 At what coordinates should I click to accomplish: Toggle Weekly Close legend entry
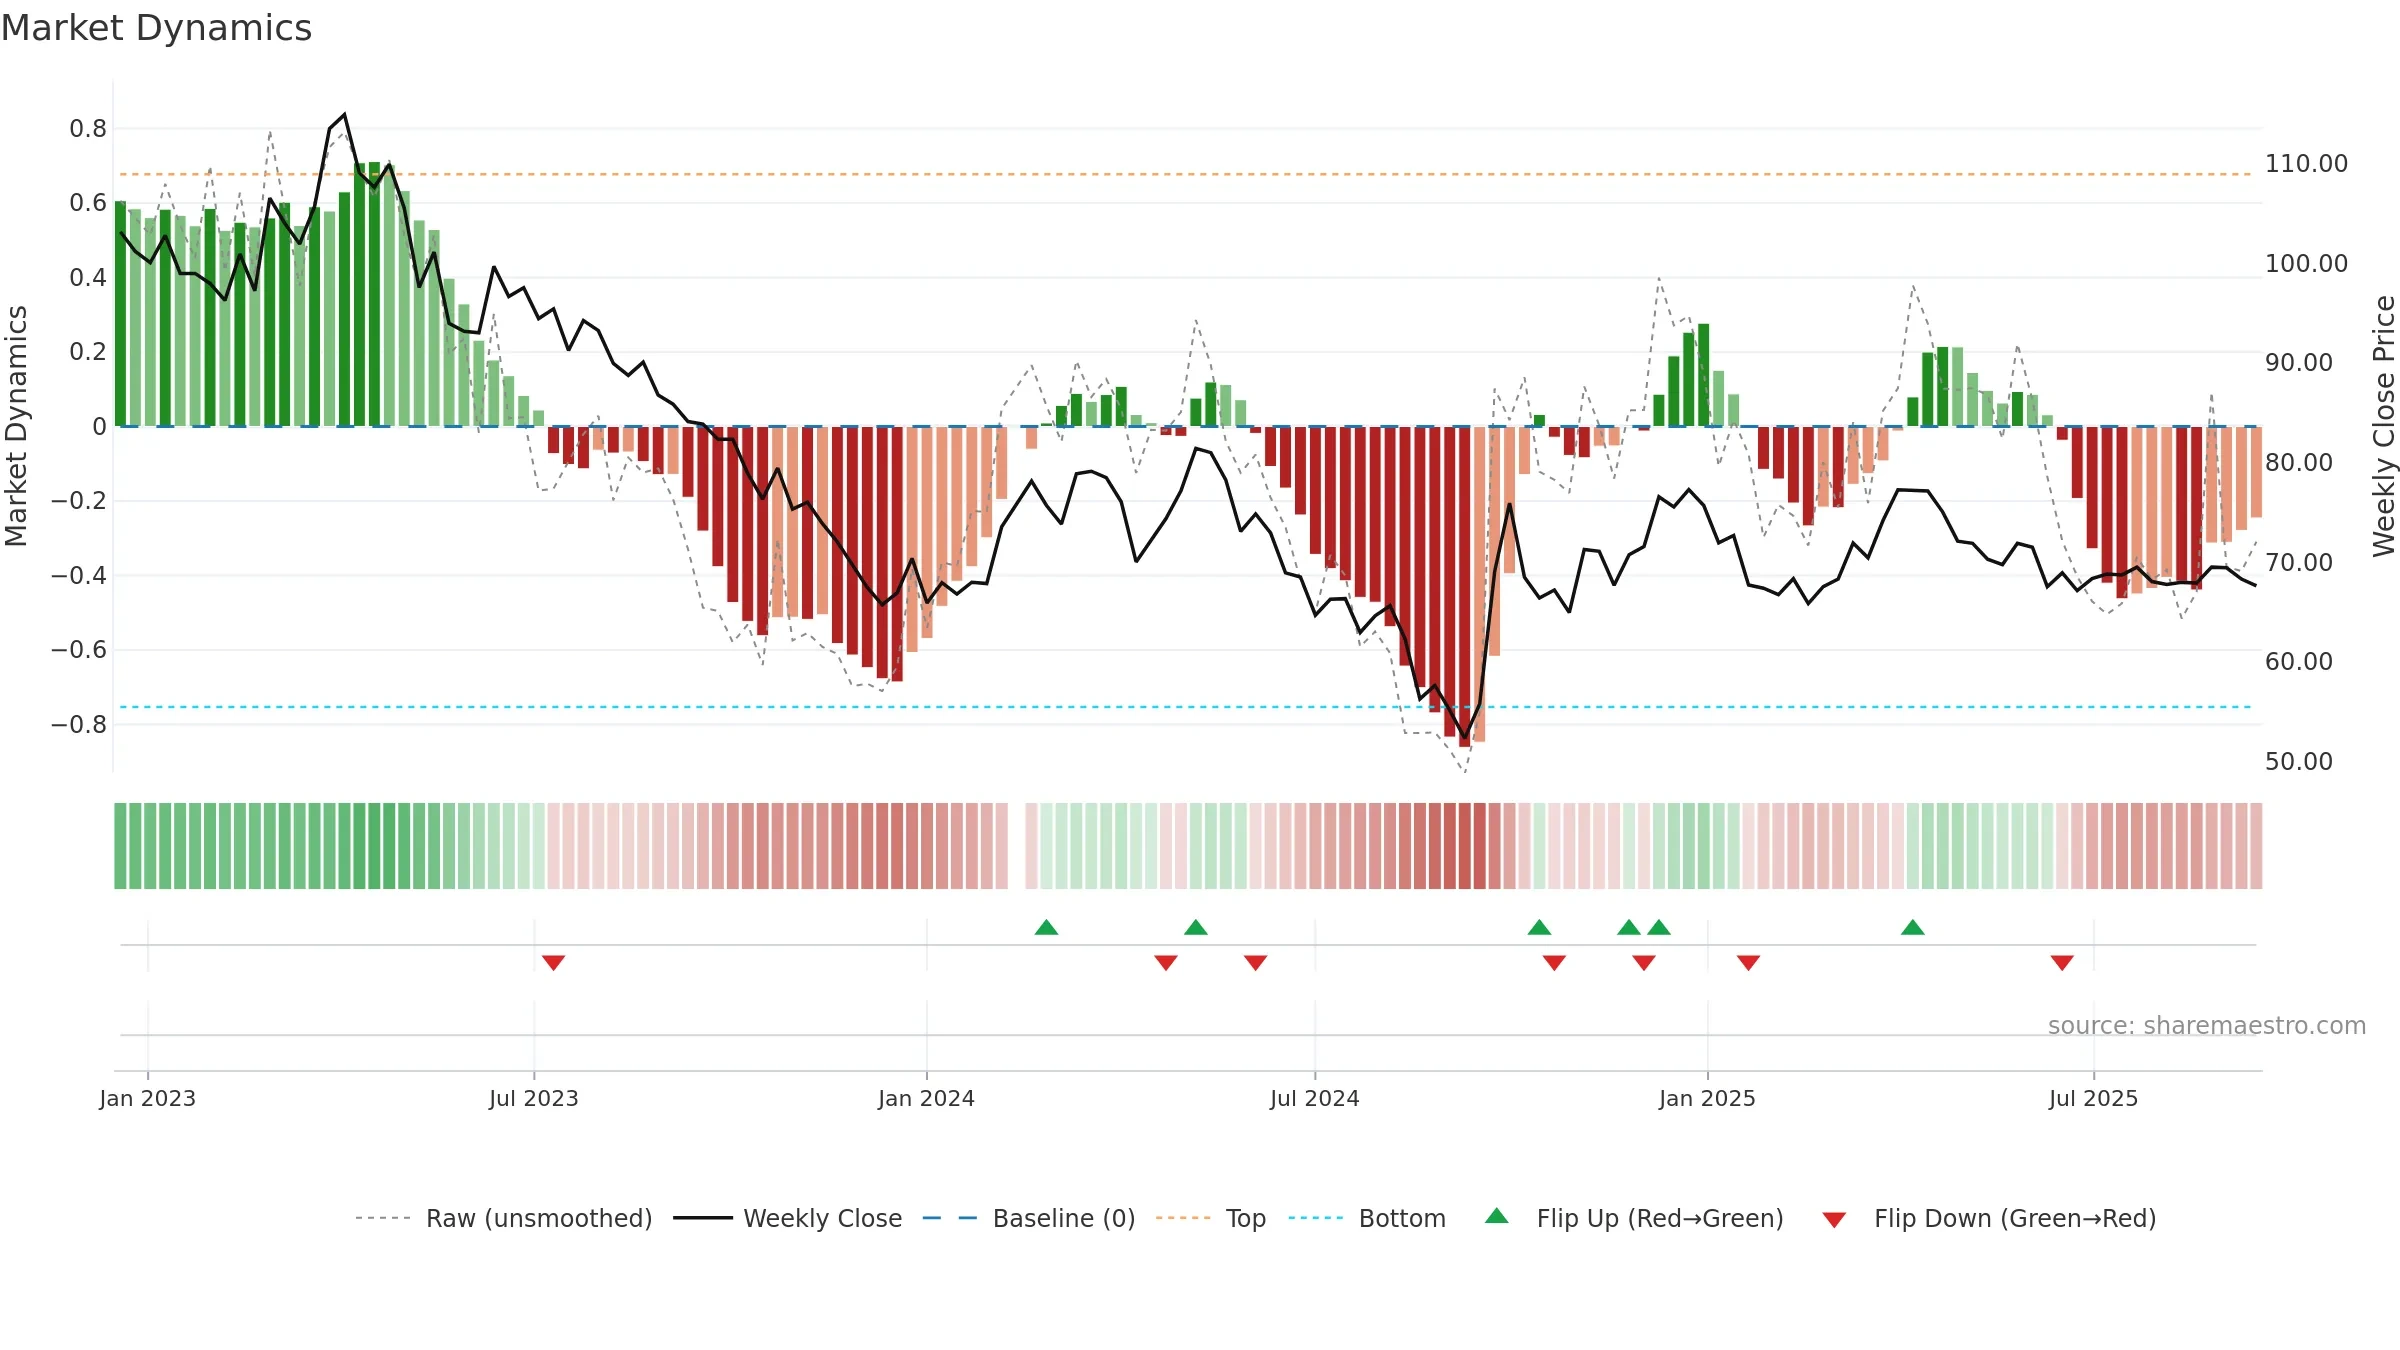point(788,1218)
